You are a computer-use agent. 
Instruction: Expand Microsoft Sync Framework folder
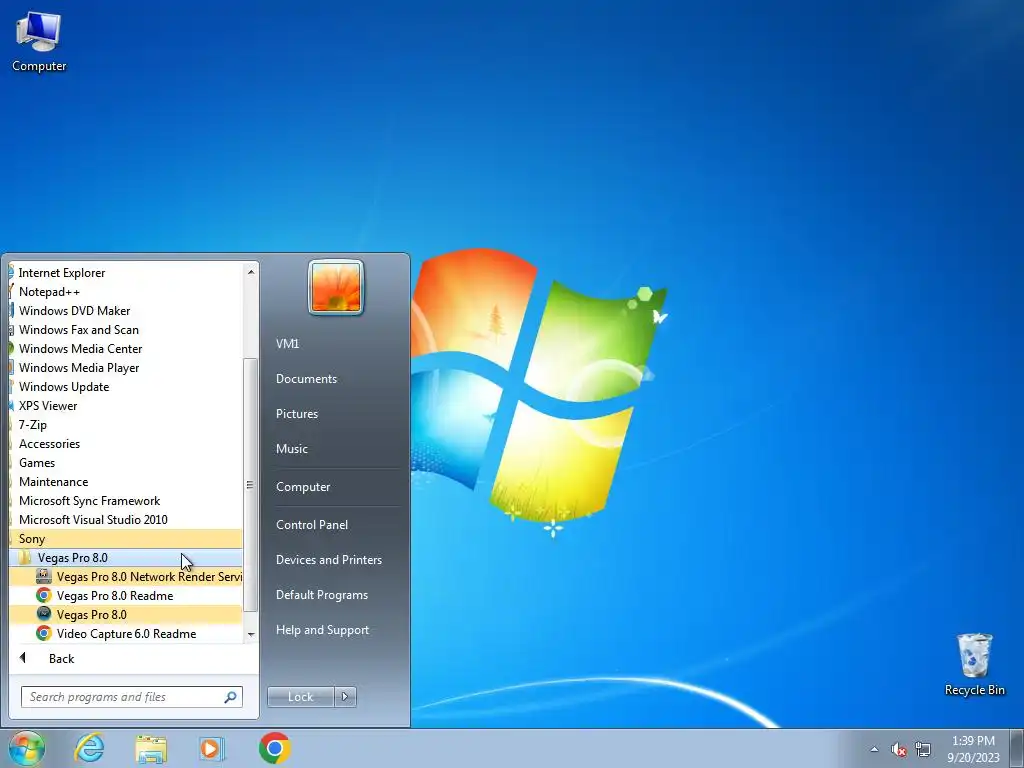(x=125, y=501)
